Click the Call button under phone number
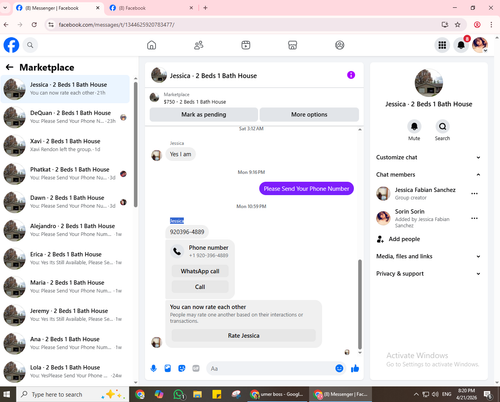 tap(200, 287)
